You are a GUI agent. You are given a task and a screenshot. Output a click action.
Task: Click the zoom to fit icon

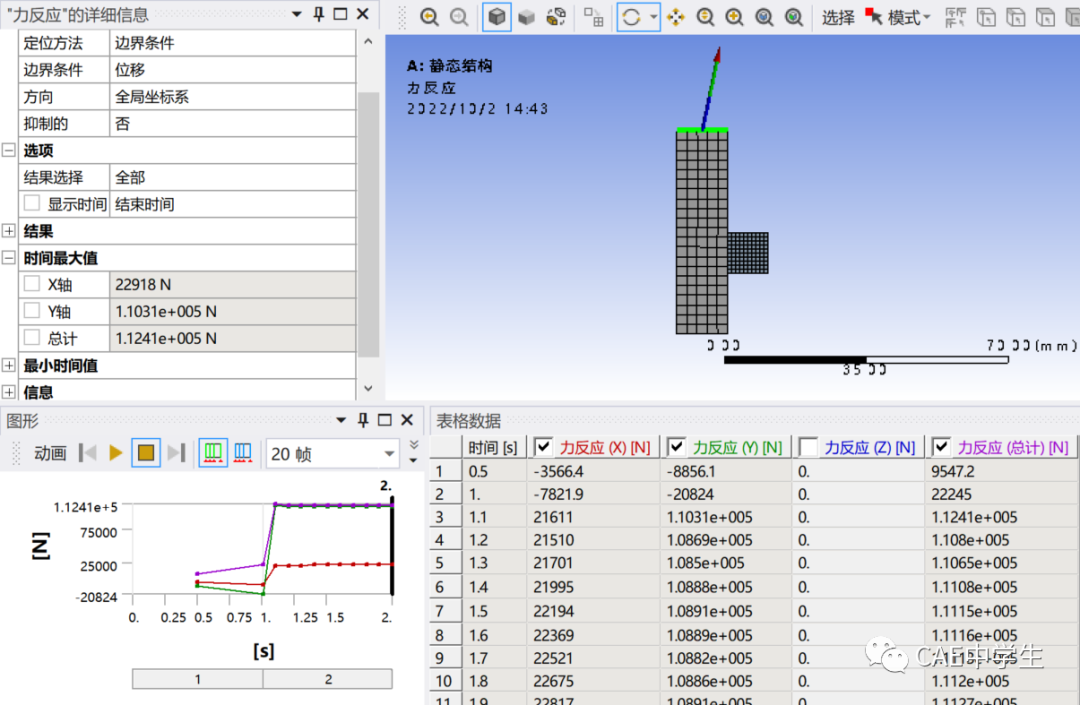[794, 17]
